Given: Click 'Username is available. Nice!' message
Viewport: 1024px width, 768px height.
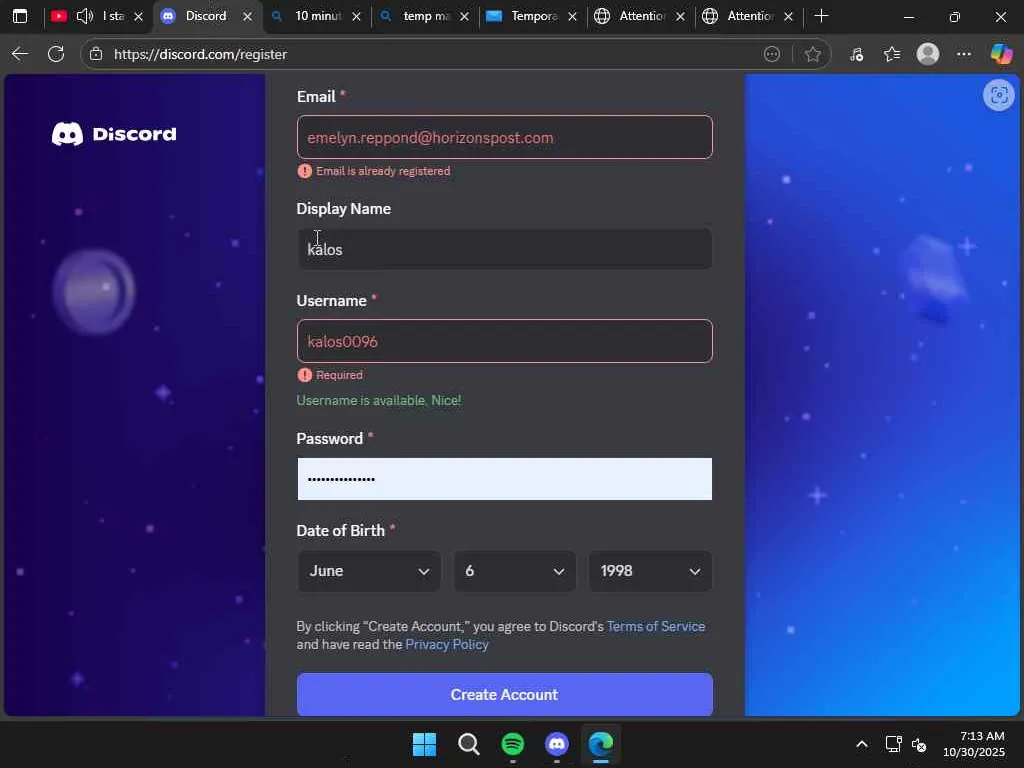Looking at the screenshot, I should [379, 400].
